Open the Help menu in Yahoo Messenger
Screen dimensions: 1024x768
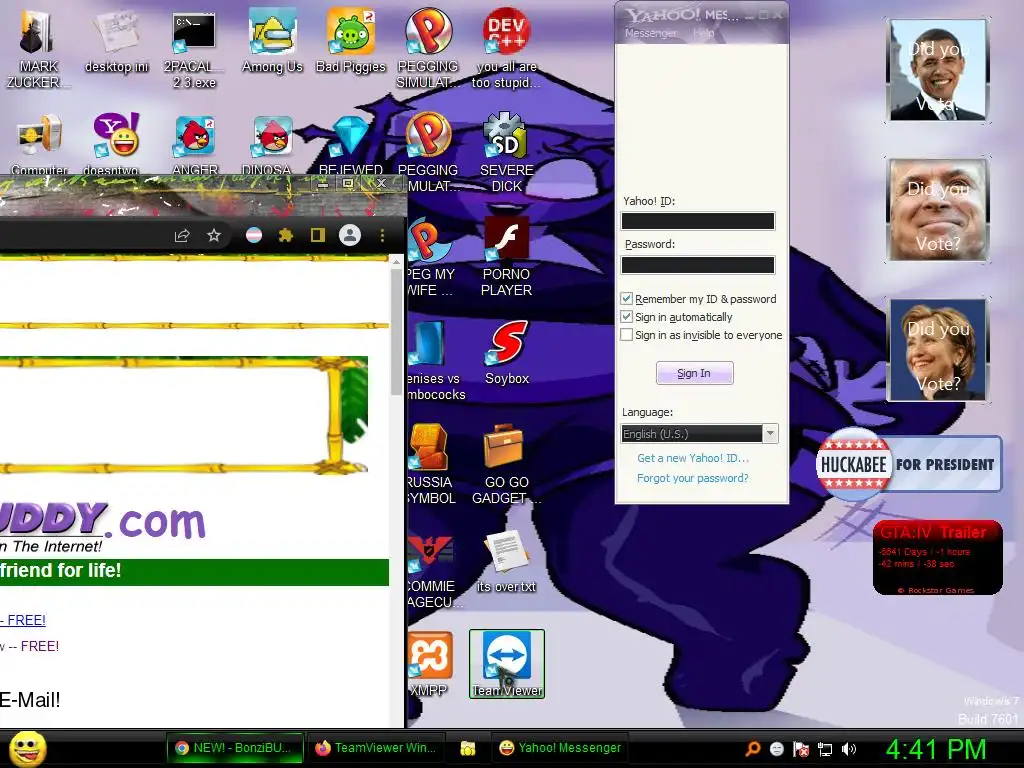pos(703,33)
